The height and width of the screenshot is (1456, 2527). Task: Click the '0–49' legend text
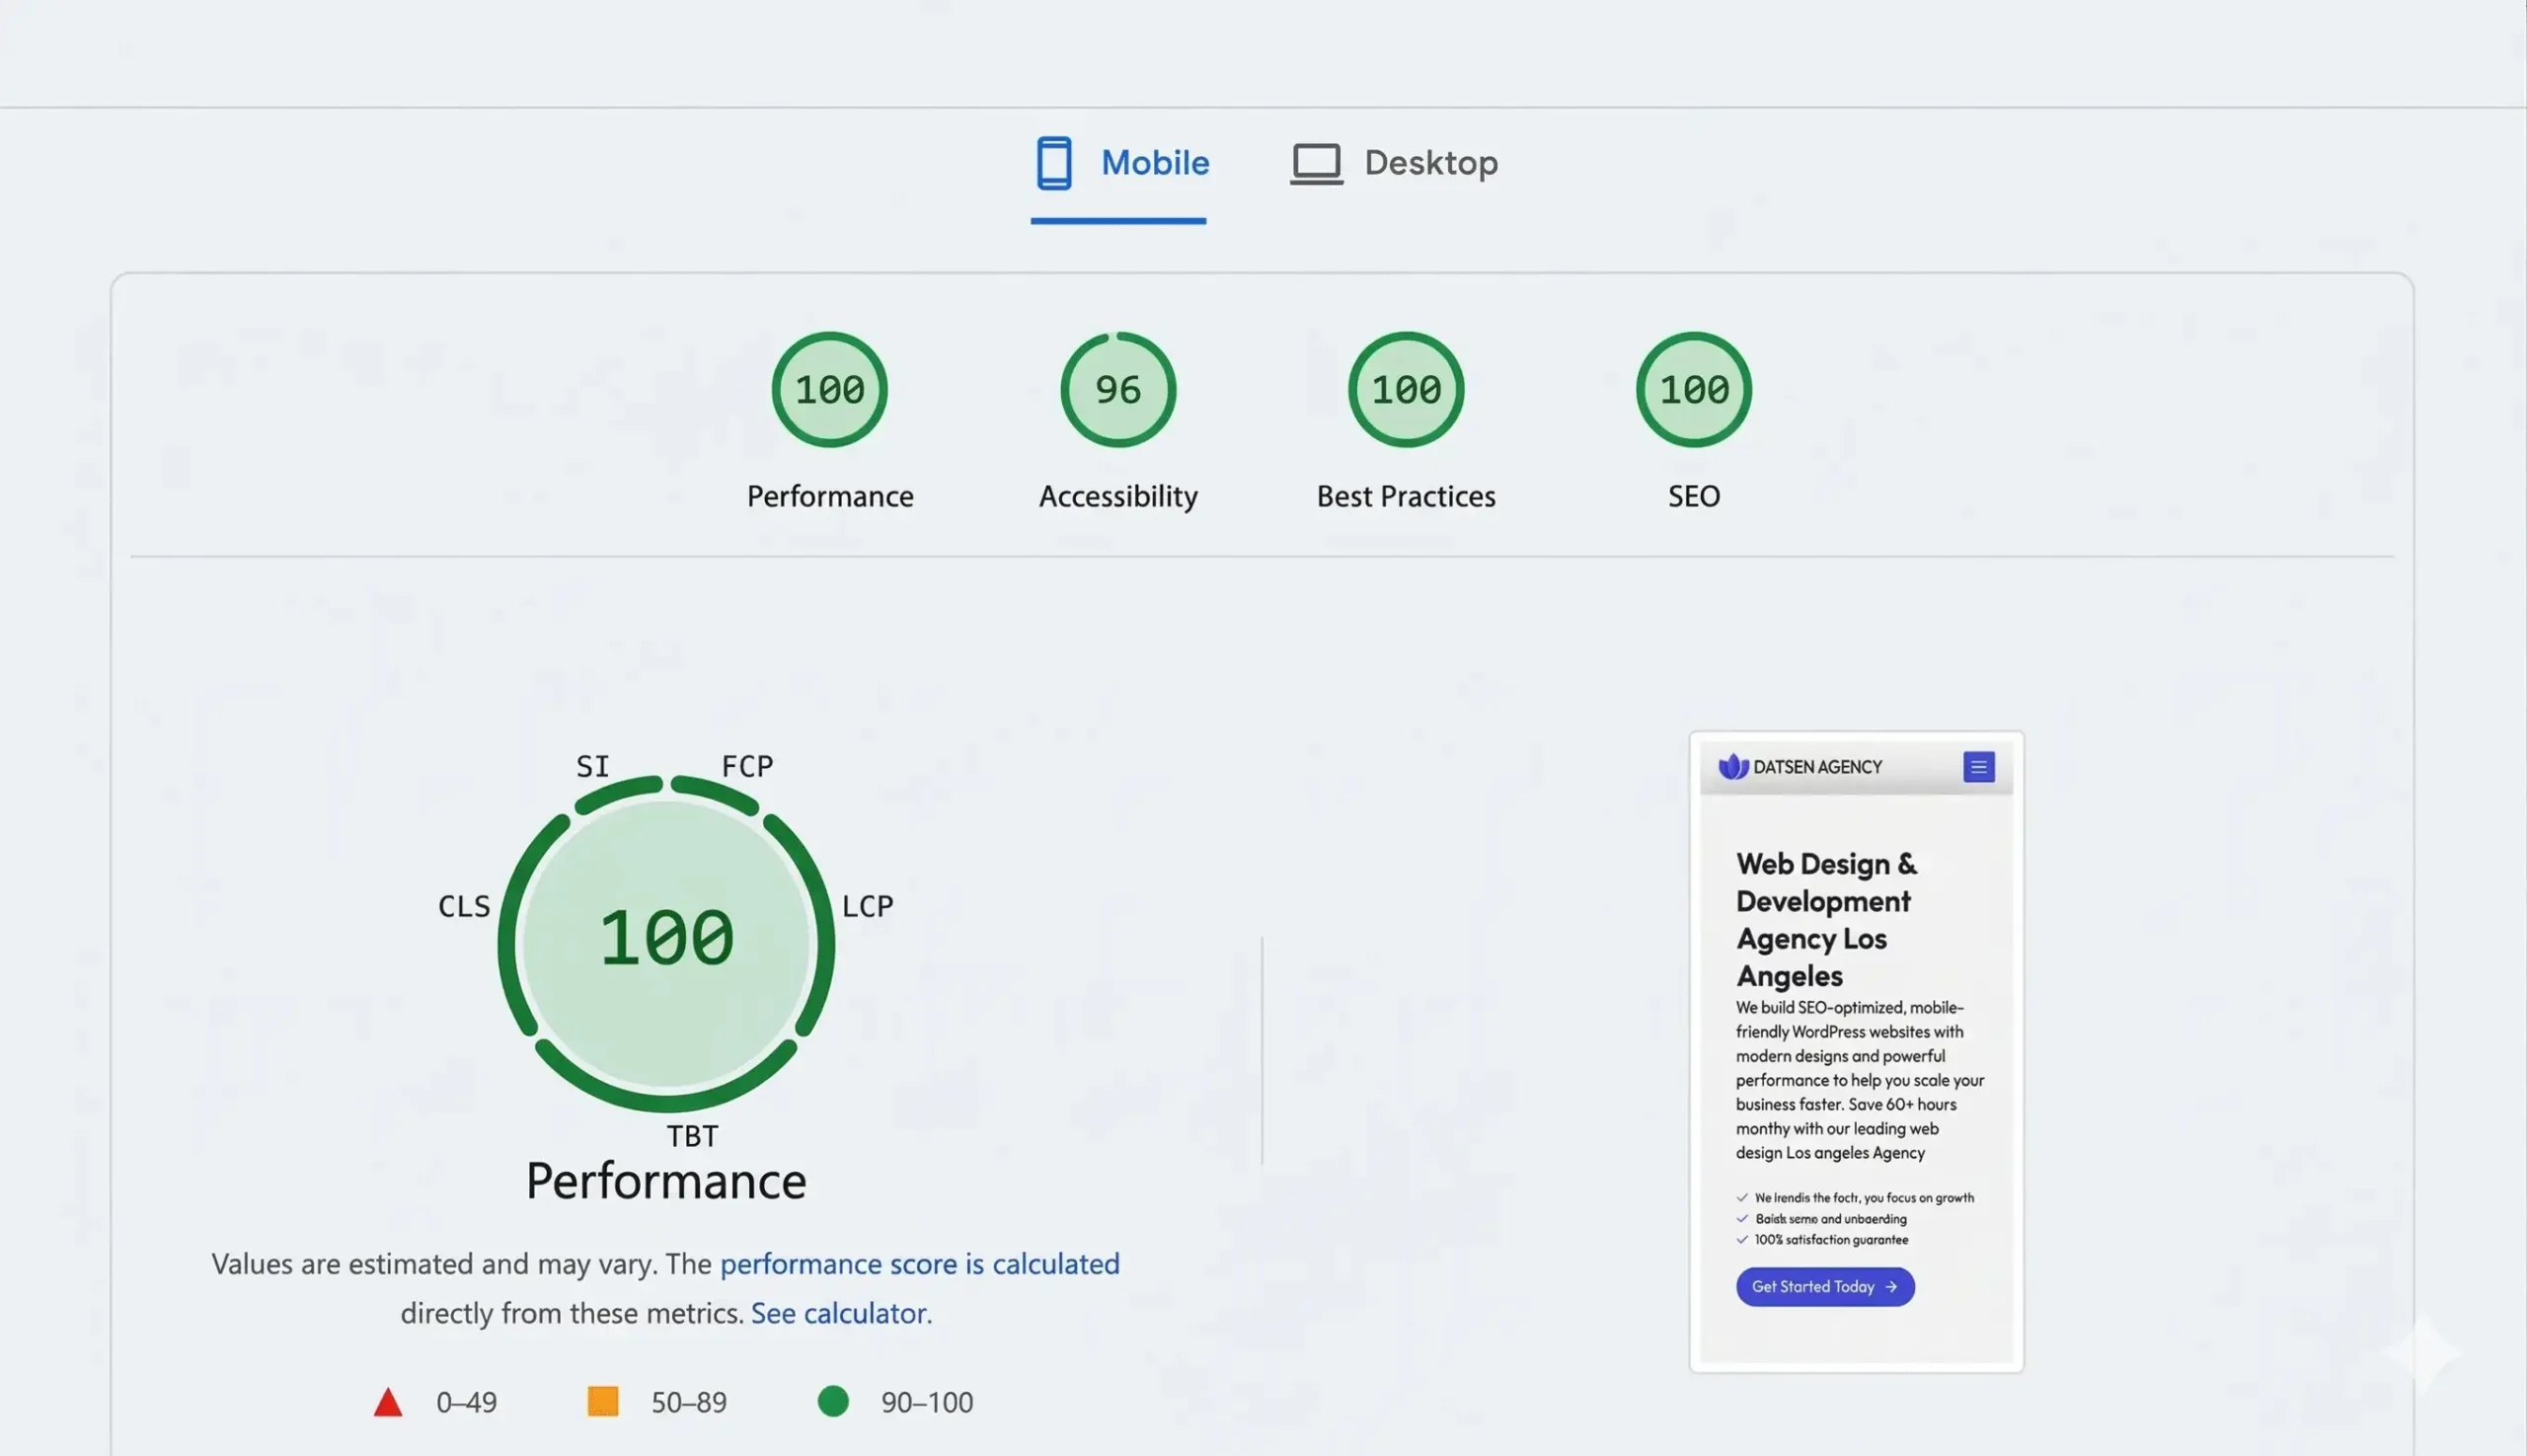tap(467, 1402)
